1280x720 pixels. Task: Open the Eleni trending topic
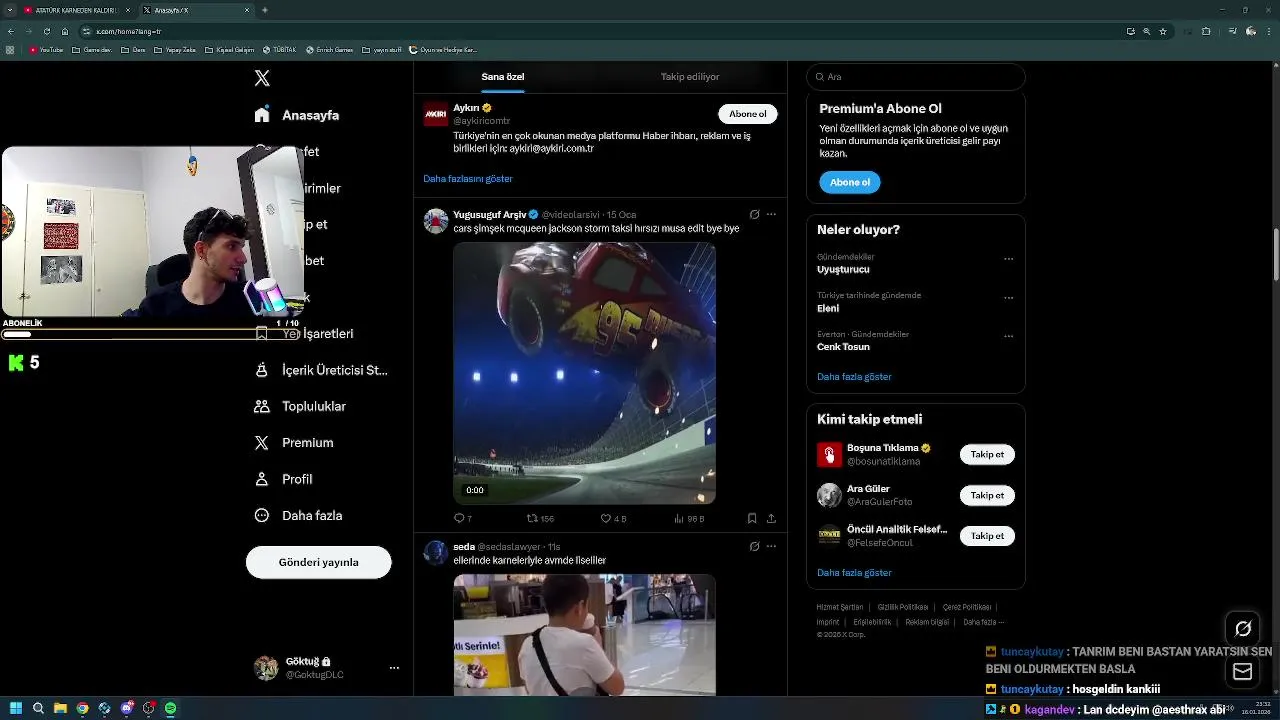[828, 309]
